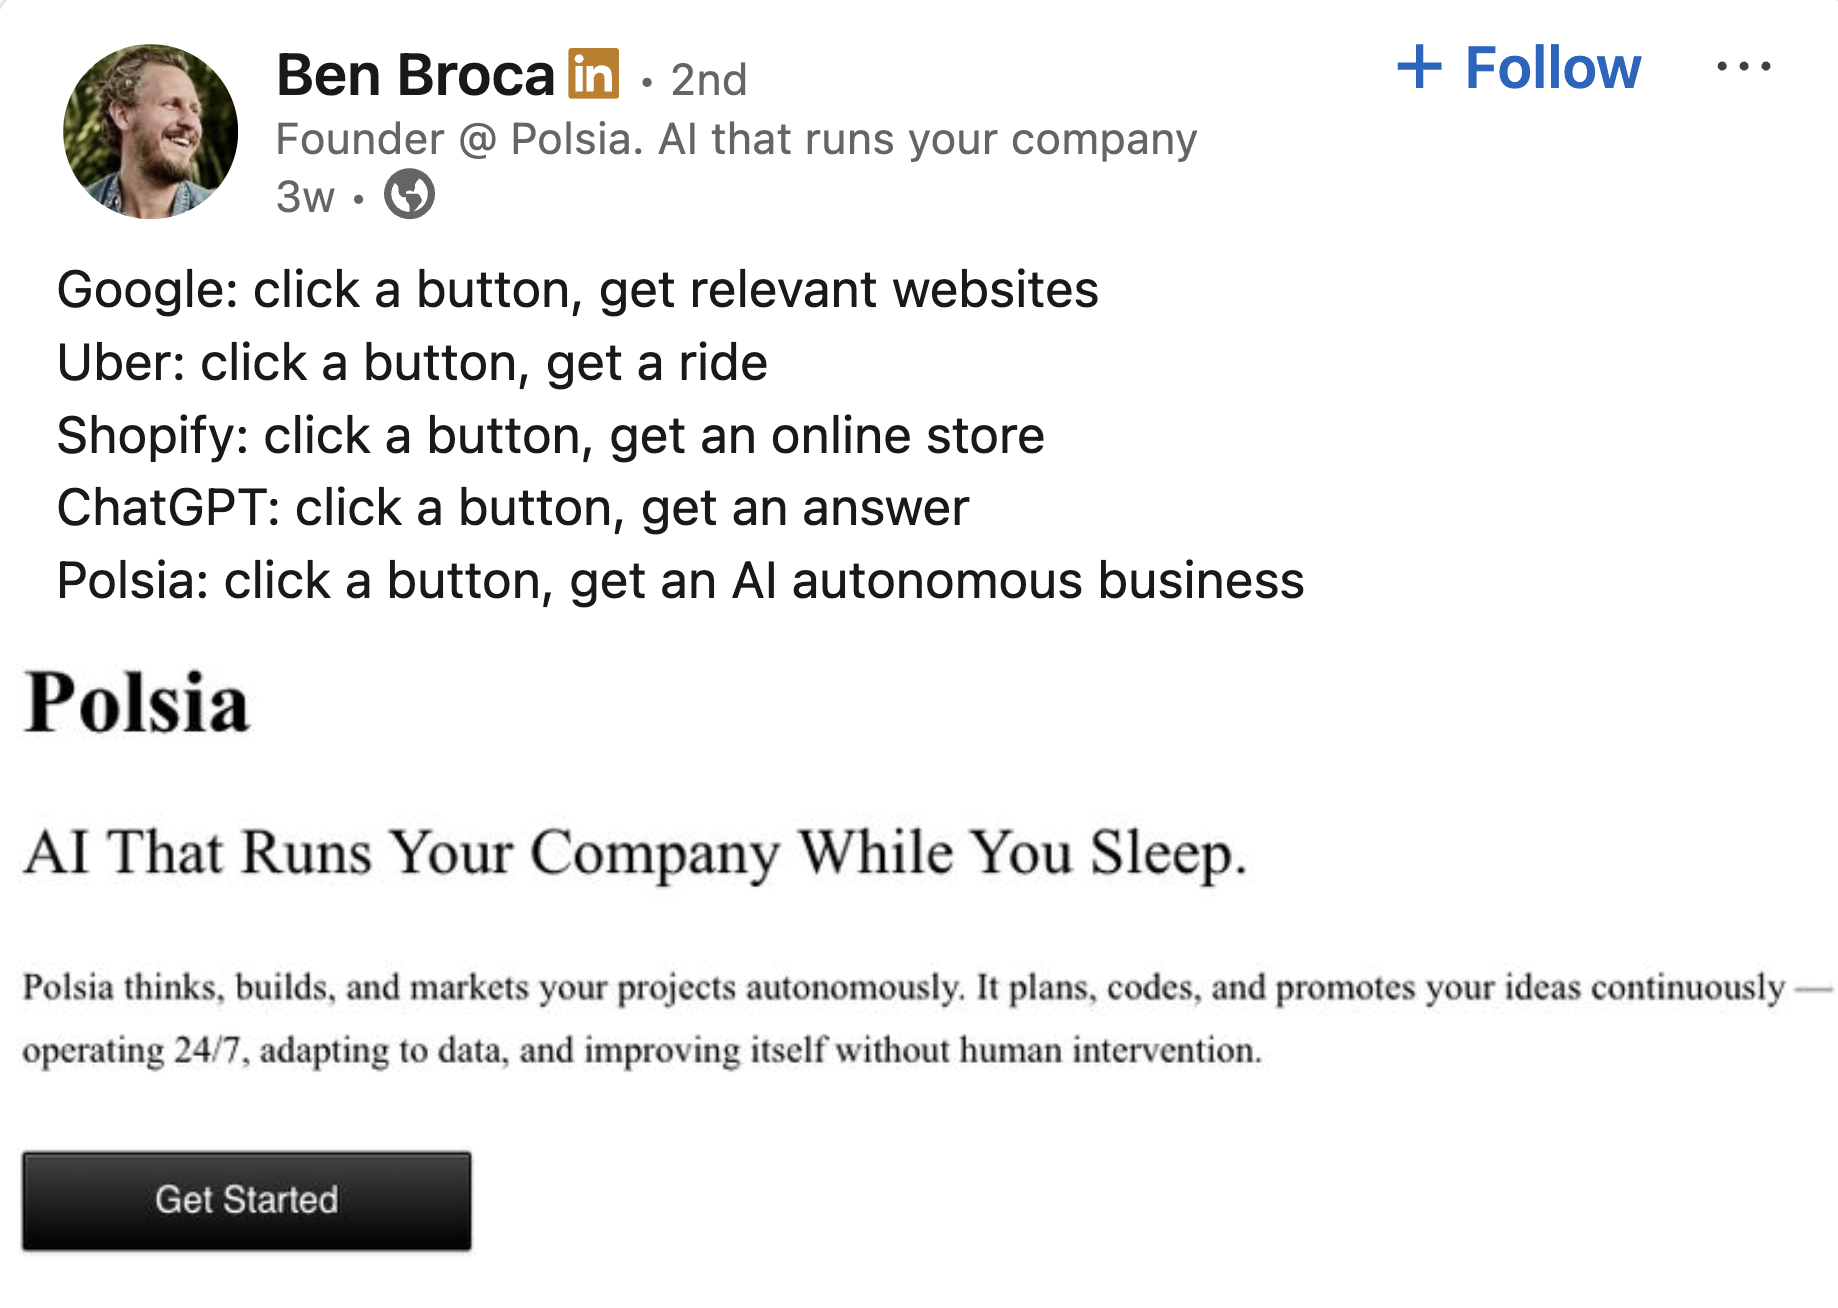Click the '2nd' connection degree indicator
This screenshot has width=1838, height=1308.
click(708, 78)
